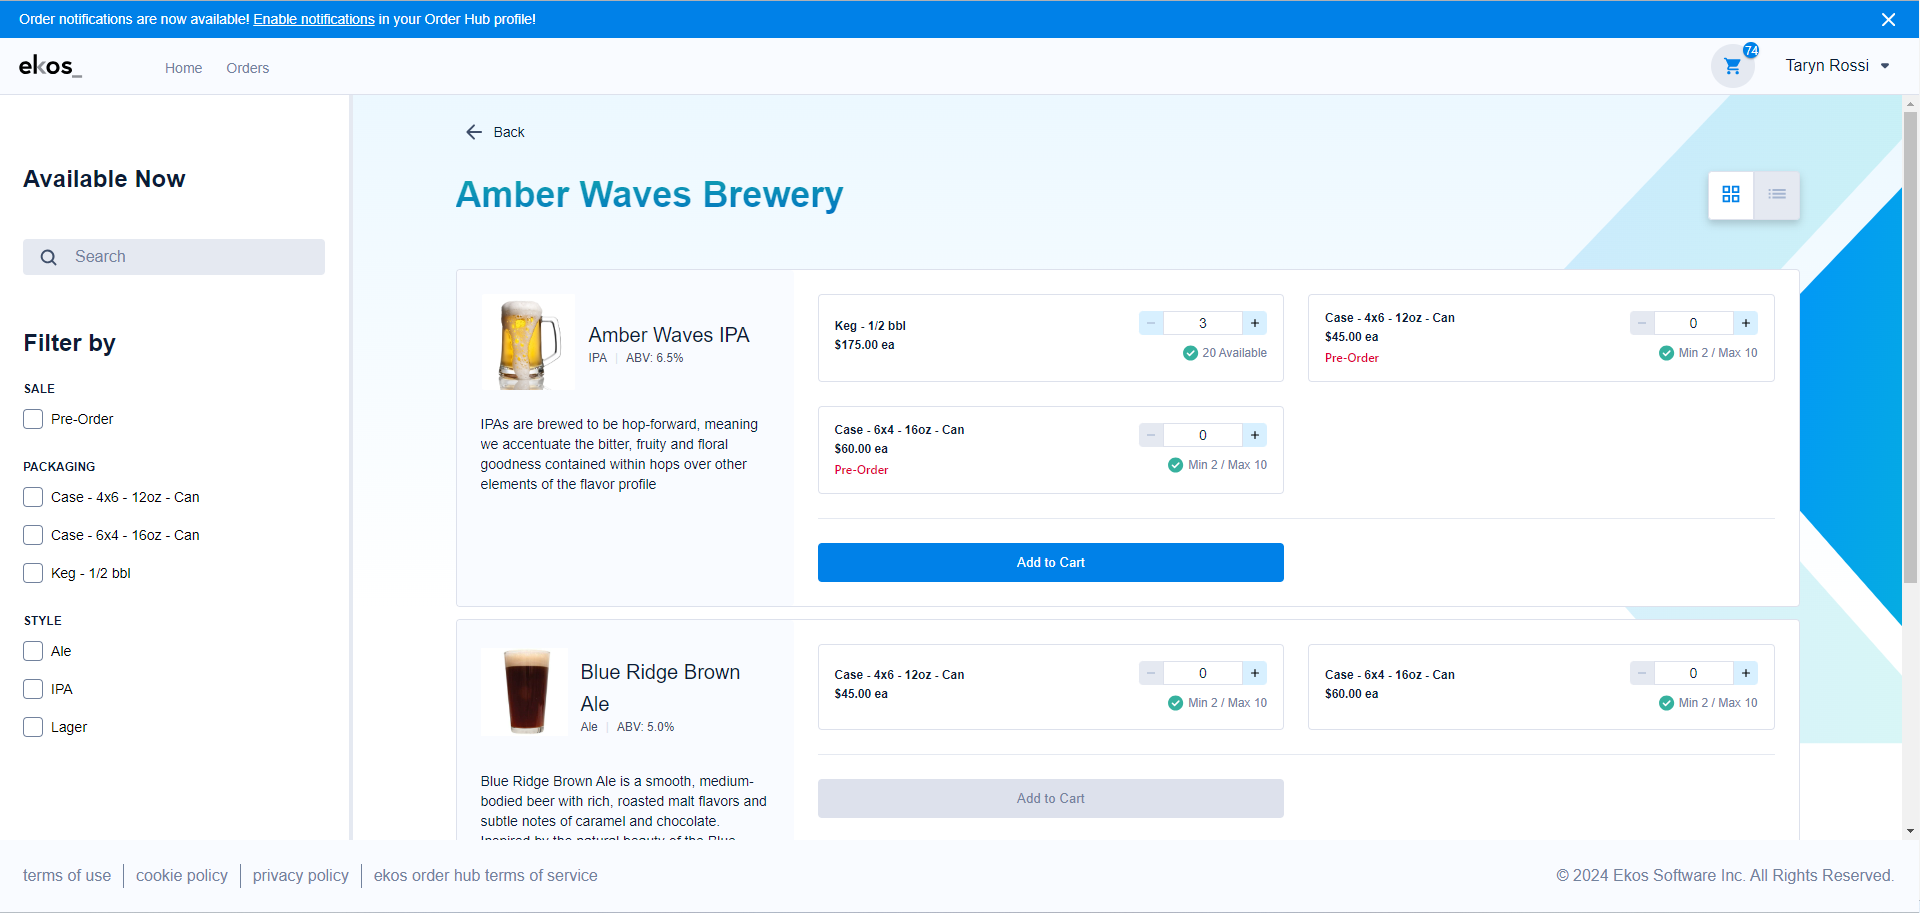1920x913 pixels.
Task: Click the "$175.00 ea" keg price
Action: [x=865, y=345]
